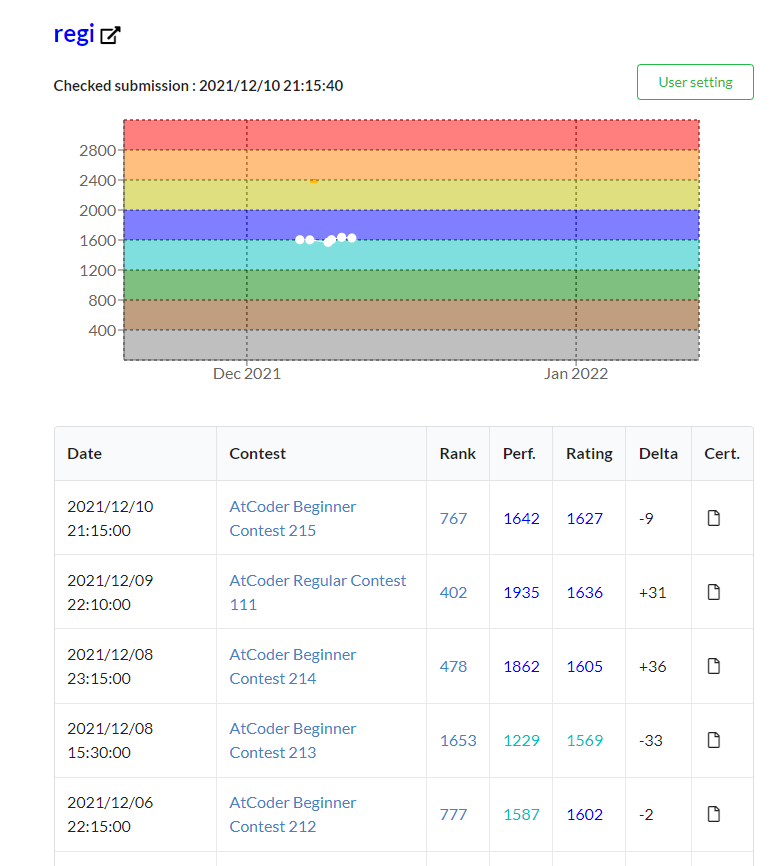Screen dimensions: 784x866
Task: Open certificate icon for Beginner Contest 215
Action: (x=714, y=518)
